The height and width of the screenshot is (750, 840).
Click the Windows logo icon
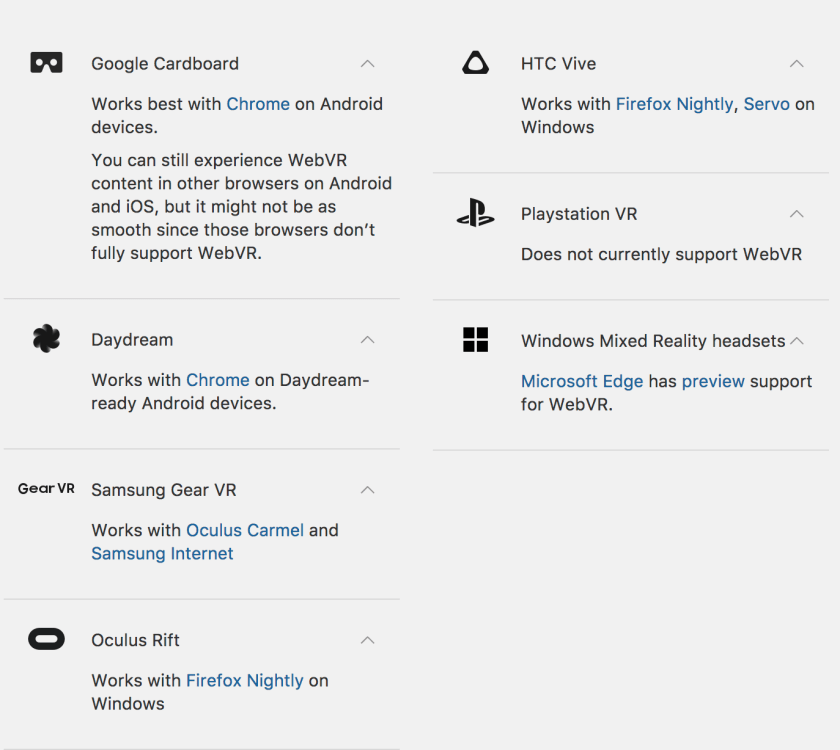476,340
